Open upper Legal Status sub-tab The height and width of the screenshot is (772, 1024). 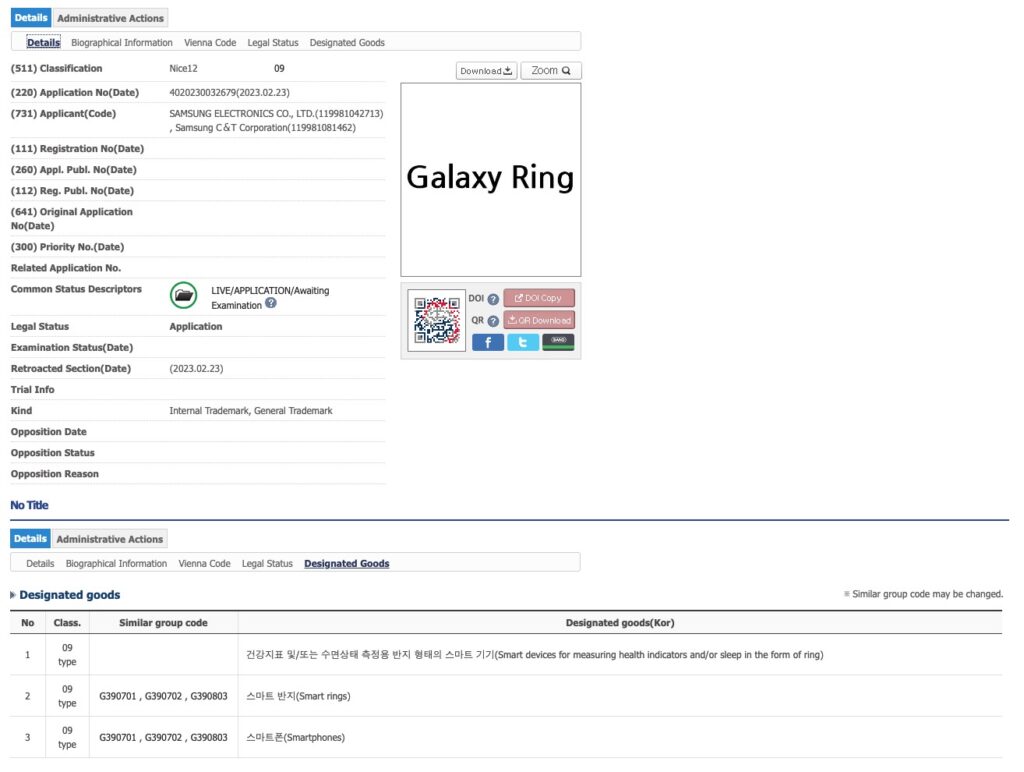click(x=273, y=42)
